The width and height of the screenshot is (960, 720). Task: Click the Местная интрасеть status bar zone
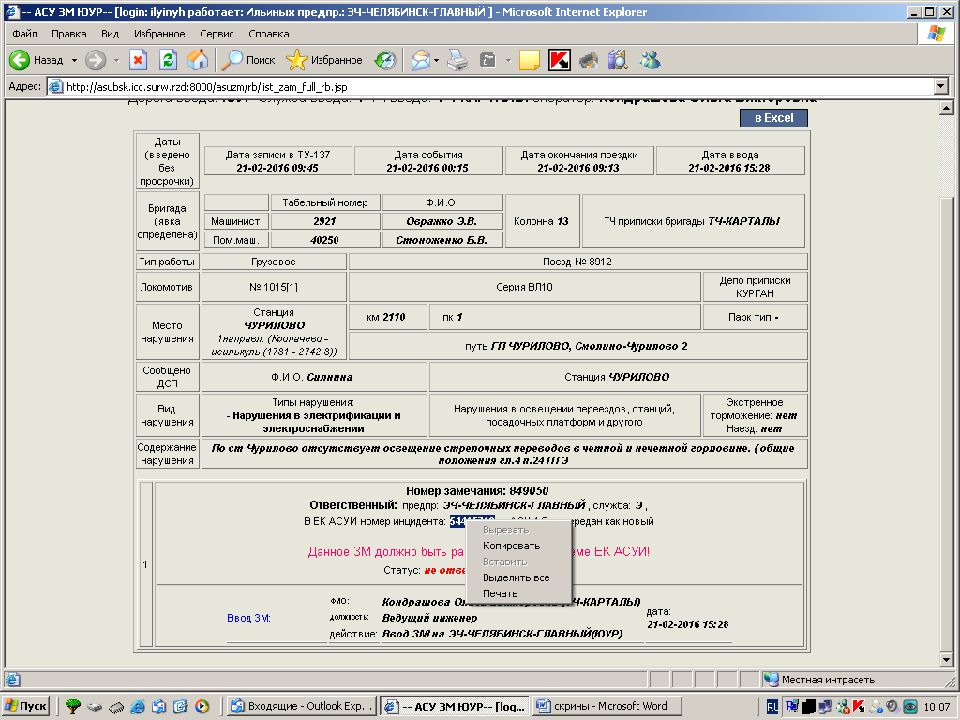coord(857,679)
